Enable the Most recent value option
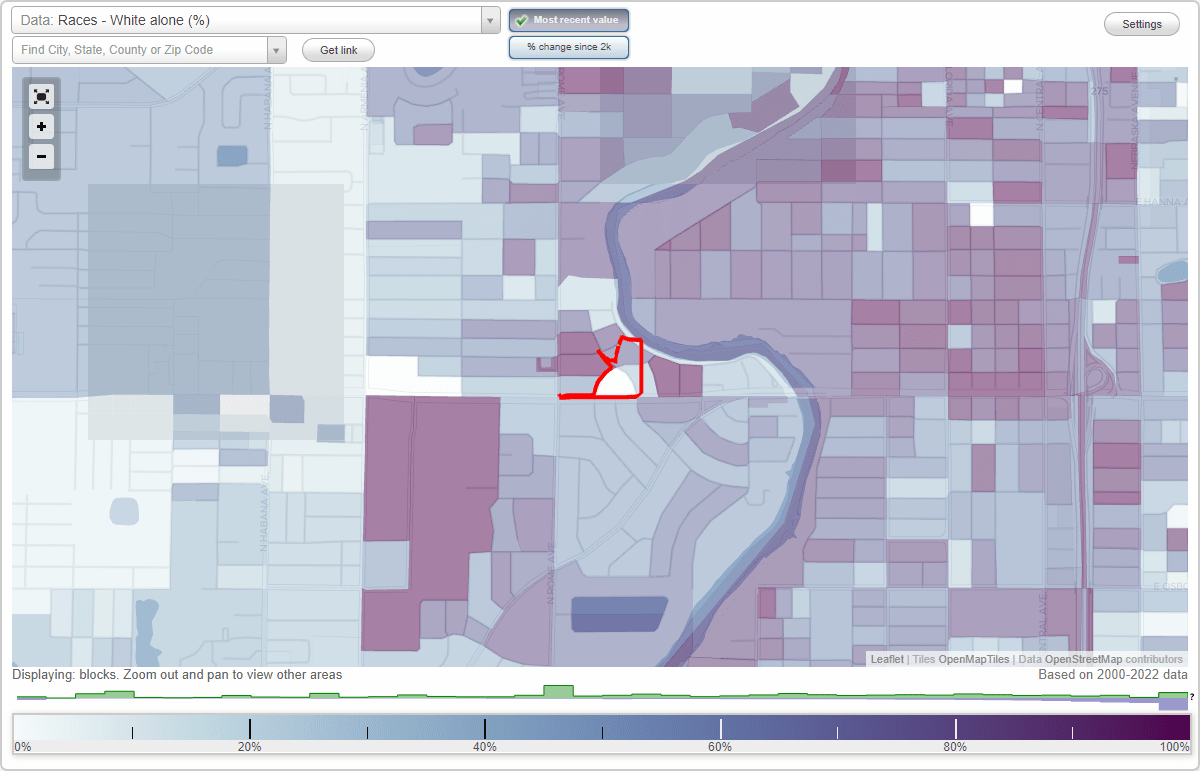 [x=569, y=20]
